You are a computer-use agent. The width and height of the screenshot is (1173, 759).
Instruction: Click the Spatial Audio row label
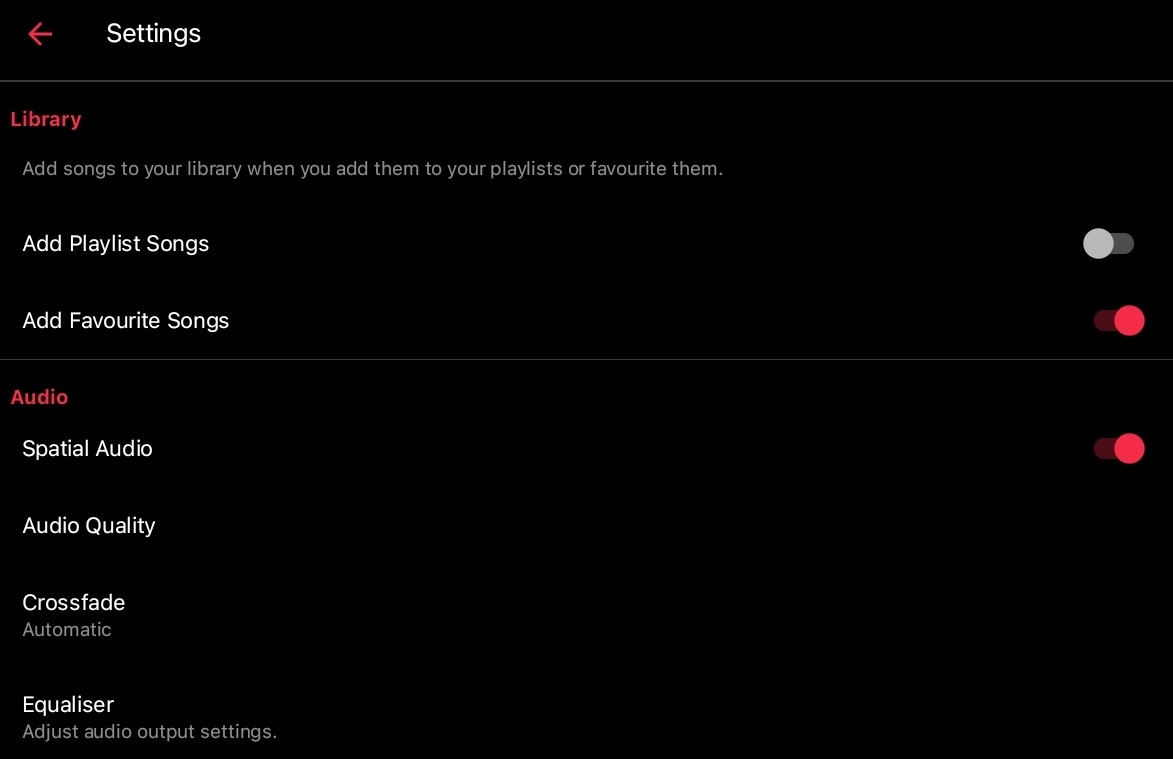(x=87, y=448)
